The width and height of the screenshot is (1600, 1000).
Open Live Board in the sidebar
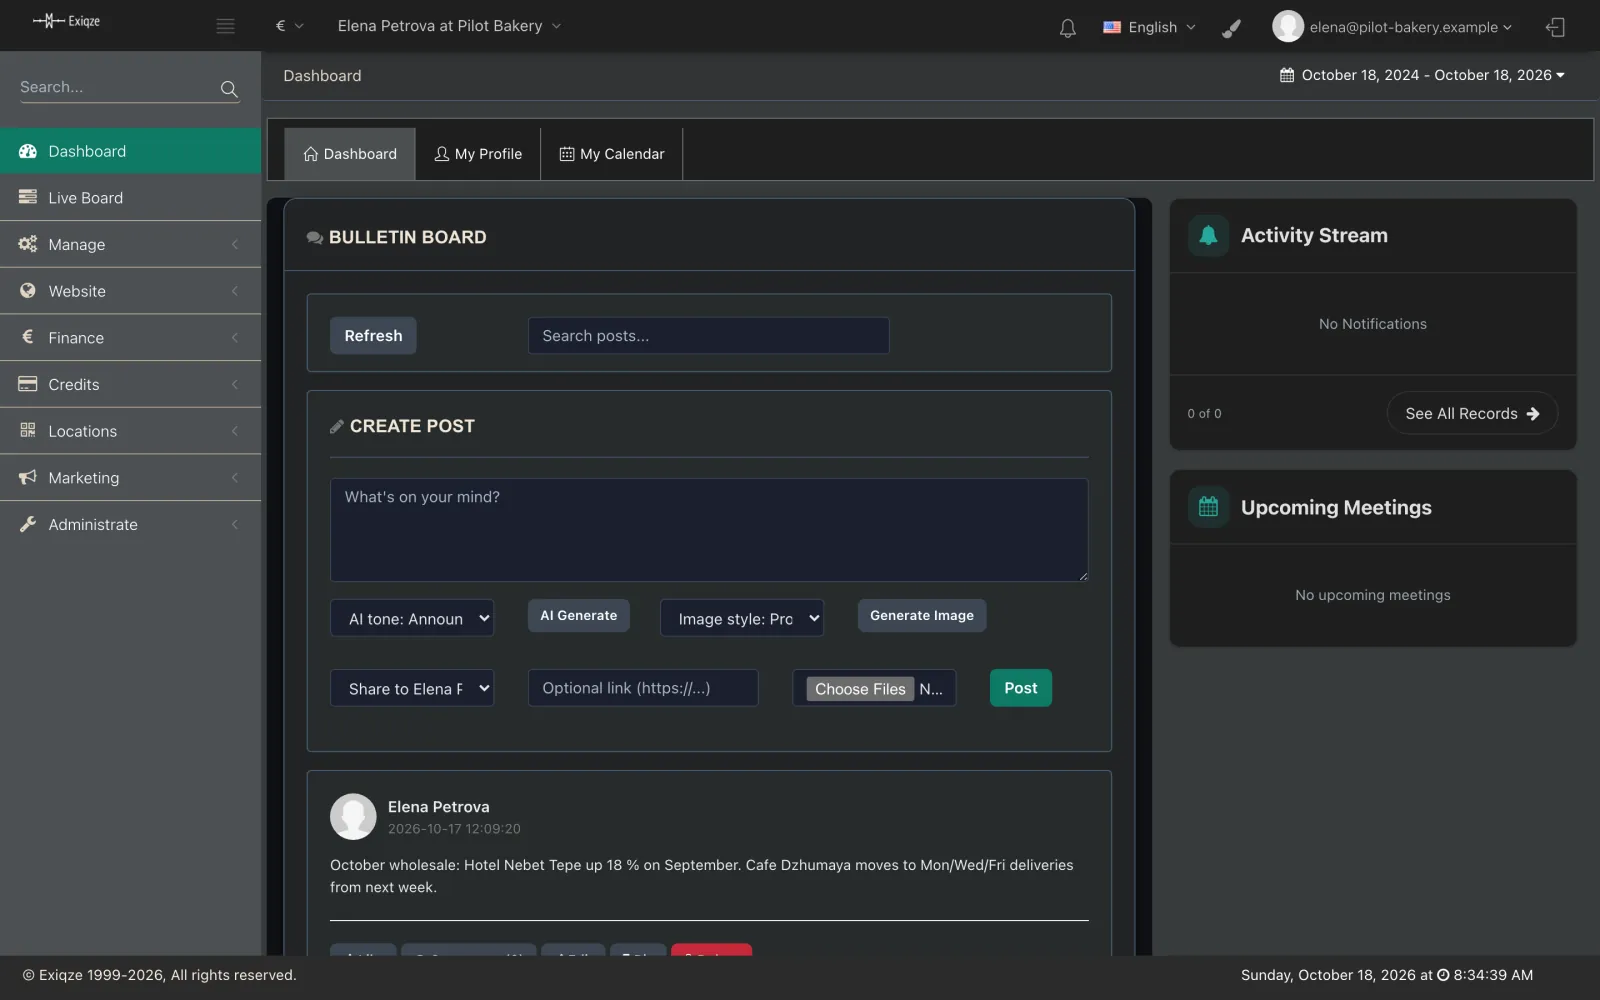130,198
